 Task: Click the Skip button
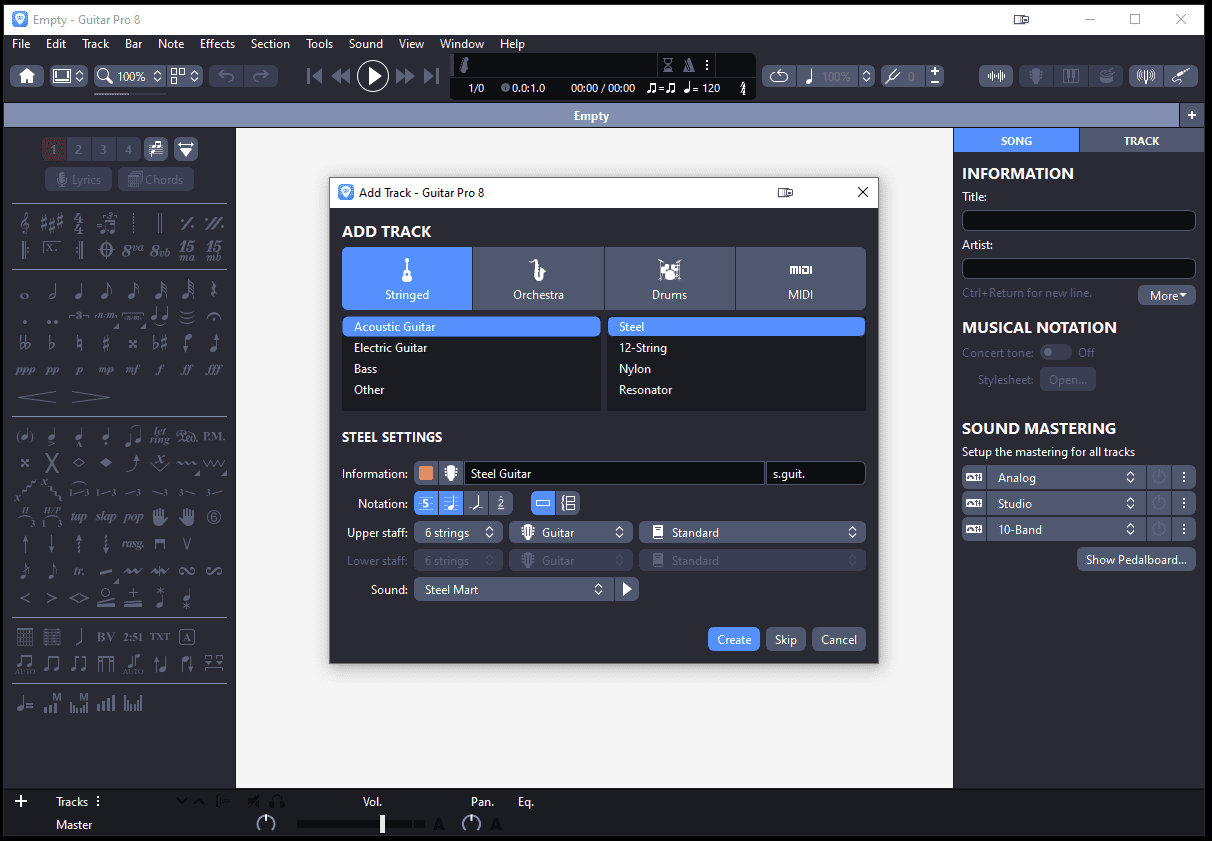click(786, 639)
